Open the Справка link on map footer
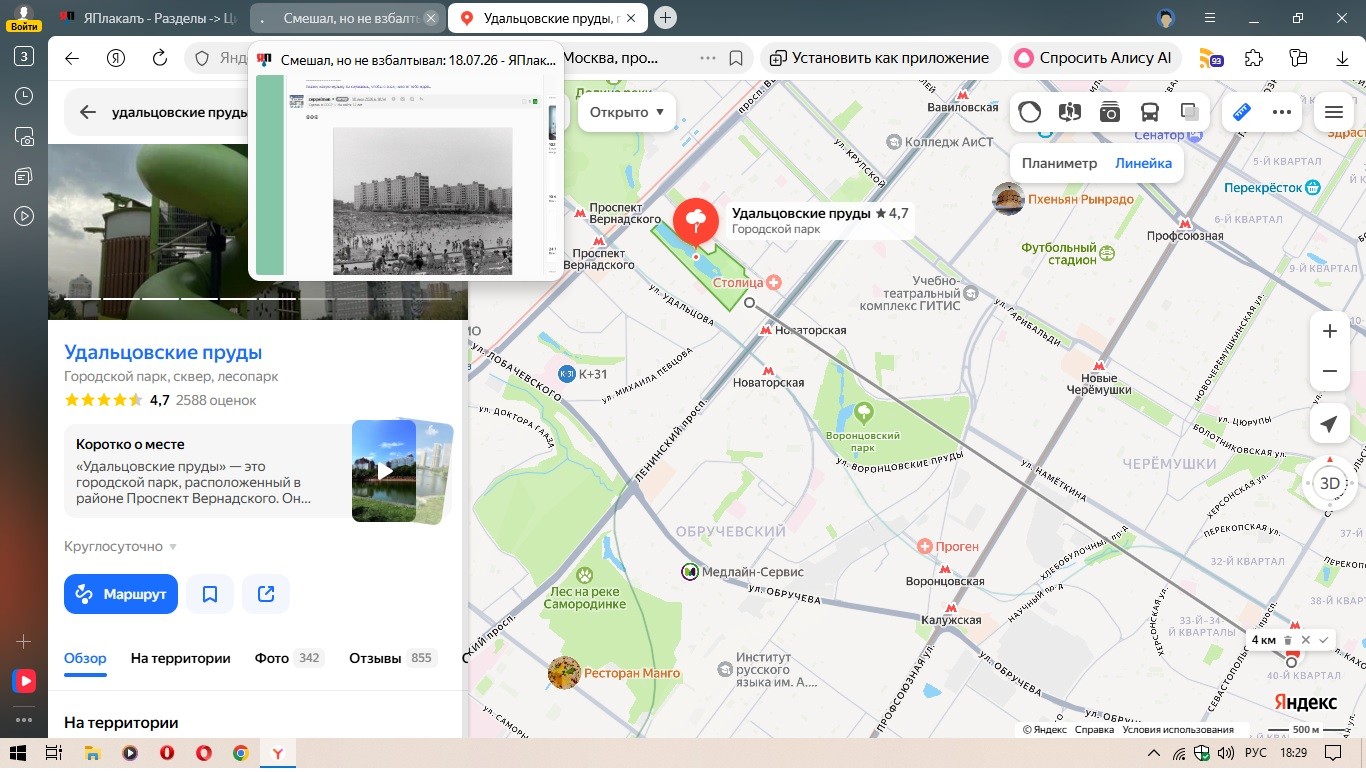 (x=1094, y=730)
